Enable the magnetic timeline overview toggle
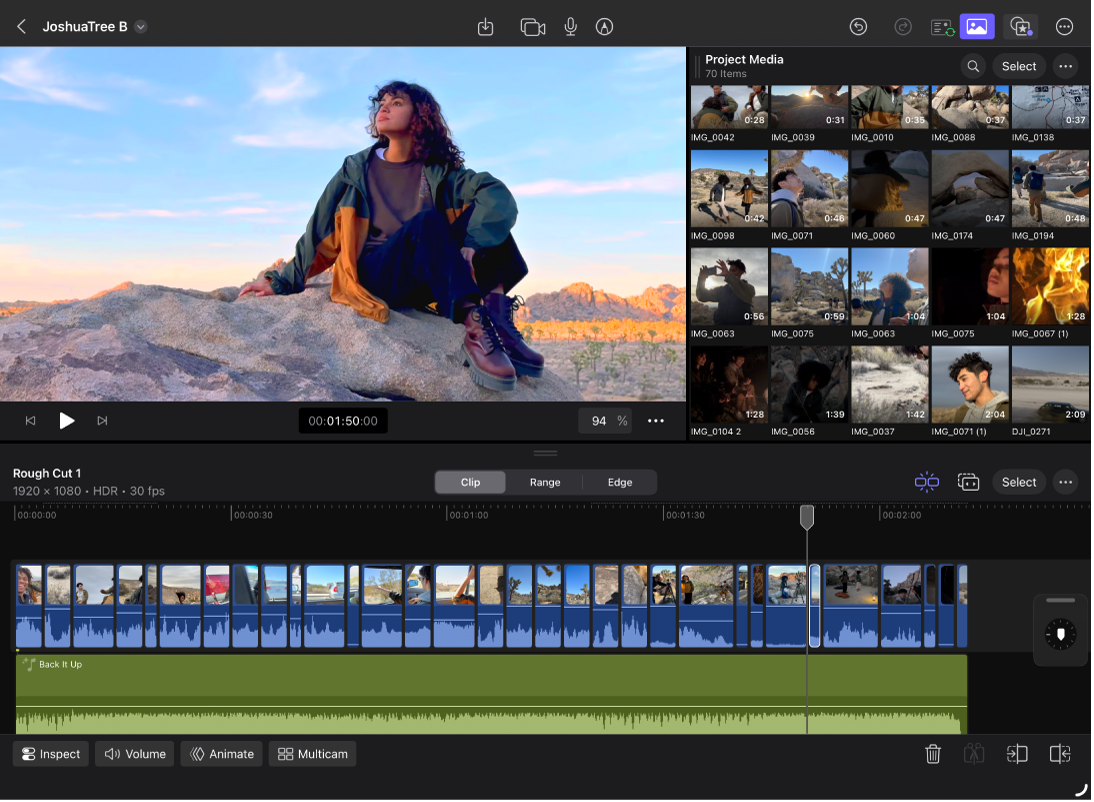Screen dimensions: 1094x802 coord(966,482)
